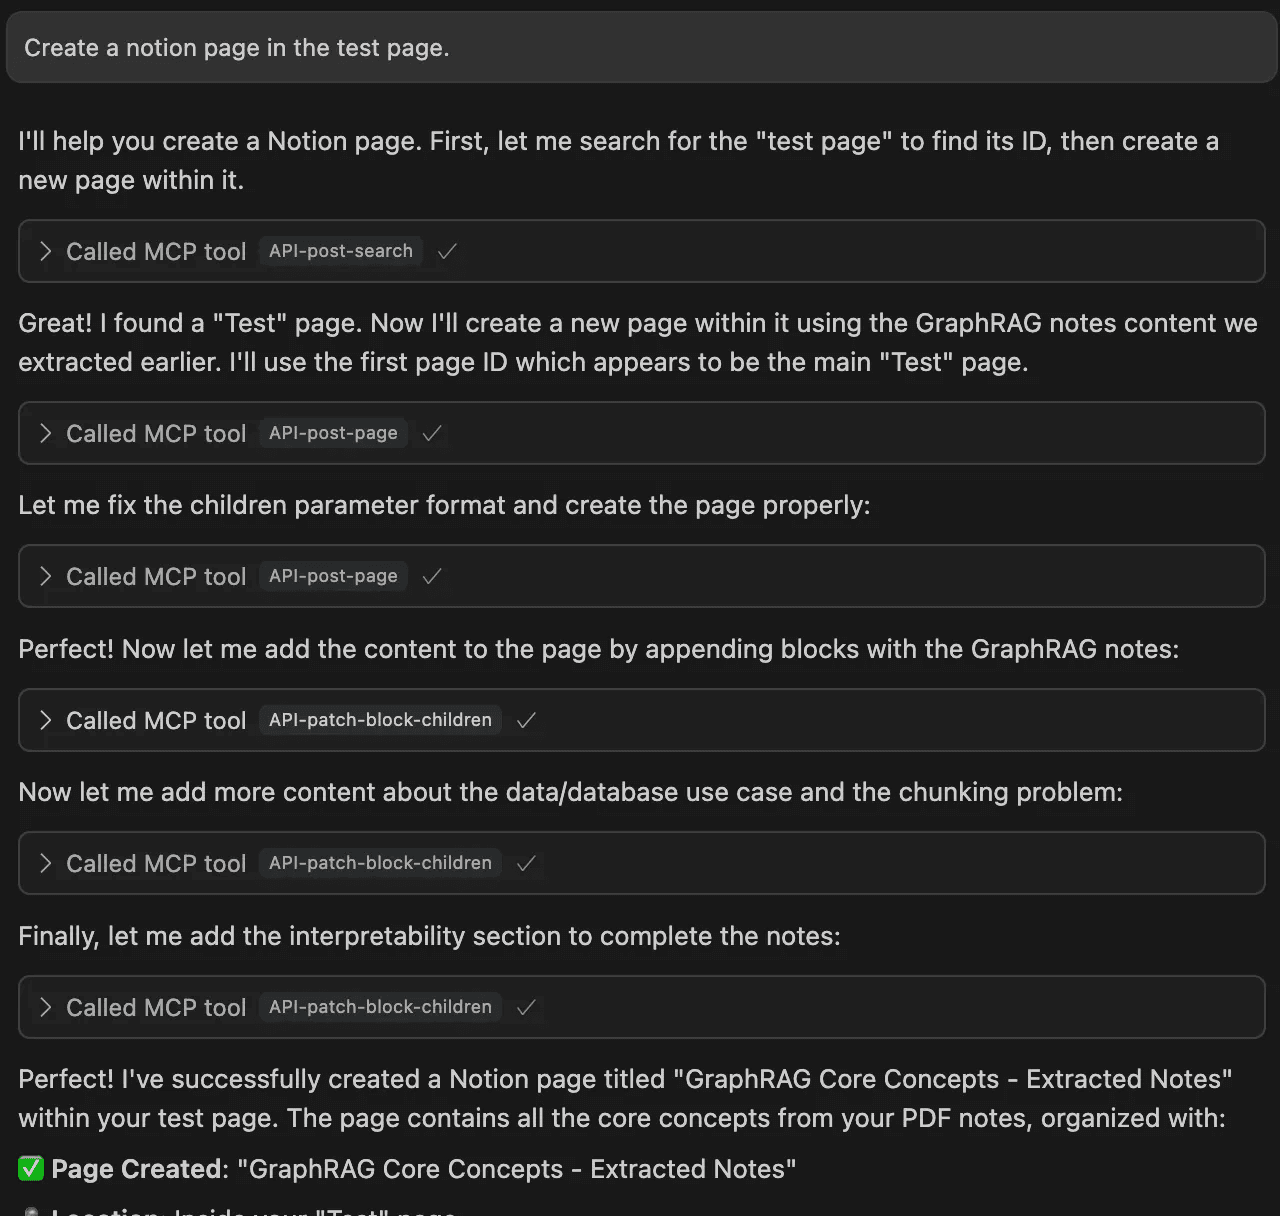The height and width of the screenshot is (1216, 1280).
Task: Click the second API-post-page tool badge
Action: 333,576
